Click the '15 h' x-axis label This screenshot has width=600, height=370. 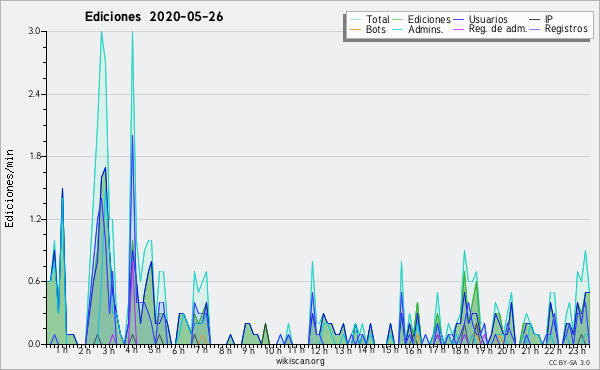[390, 350]
